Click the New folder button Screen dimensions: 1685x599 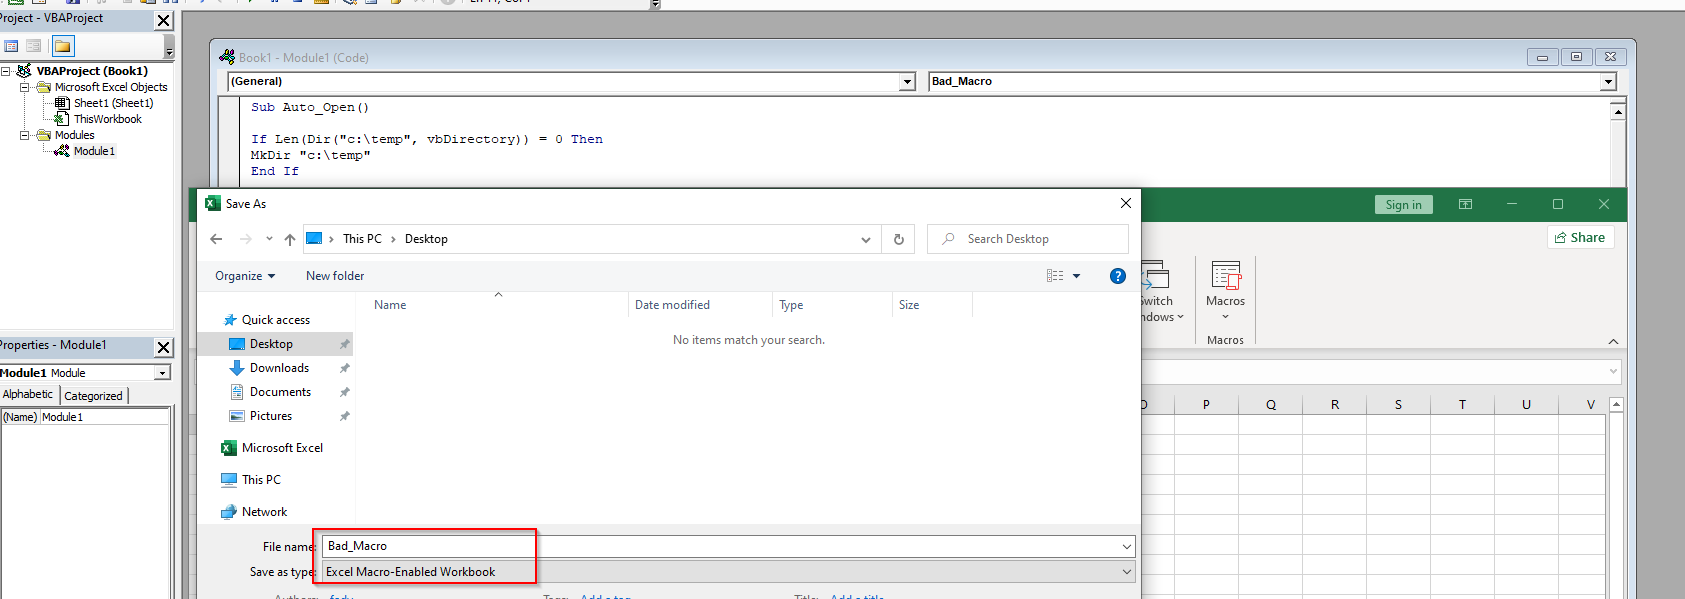pyautogui.click(x=335, y=276)
